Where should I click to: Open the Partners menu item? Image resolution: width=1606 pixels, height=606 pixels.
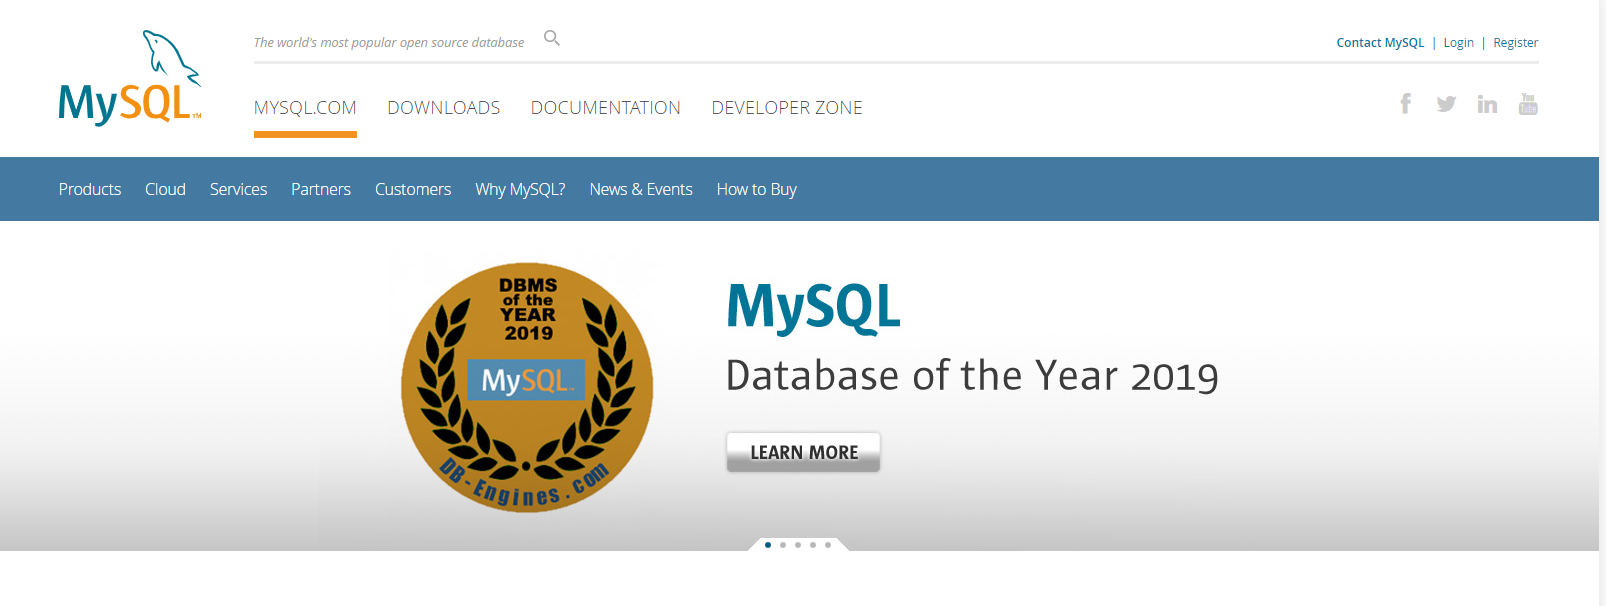click(x=321, y=189)
